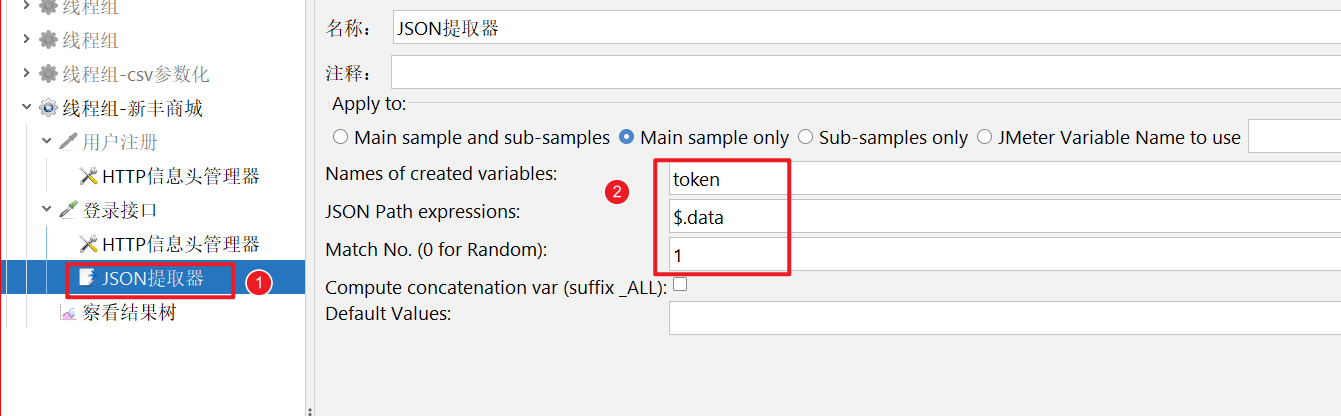
Task: Click the JSON提取器 document icon
Action: pos(87,278)
